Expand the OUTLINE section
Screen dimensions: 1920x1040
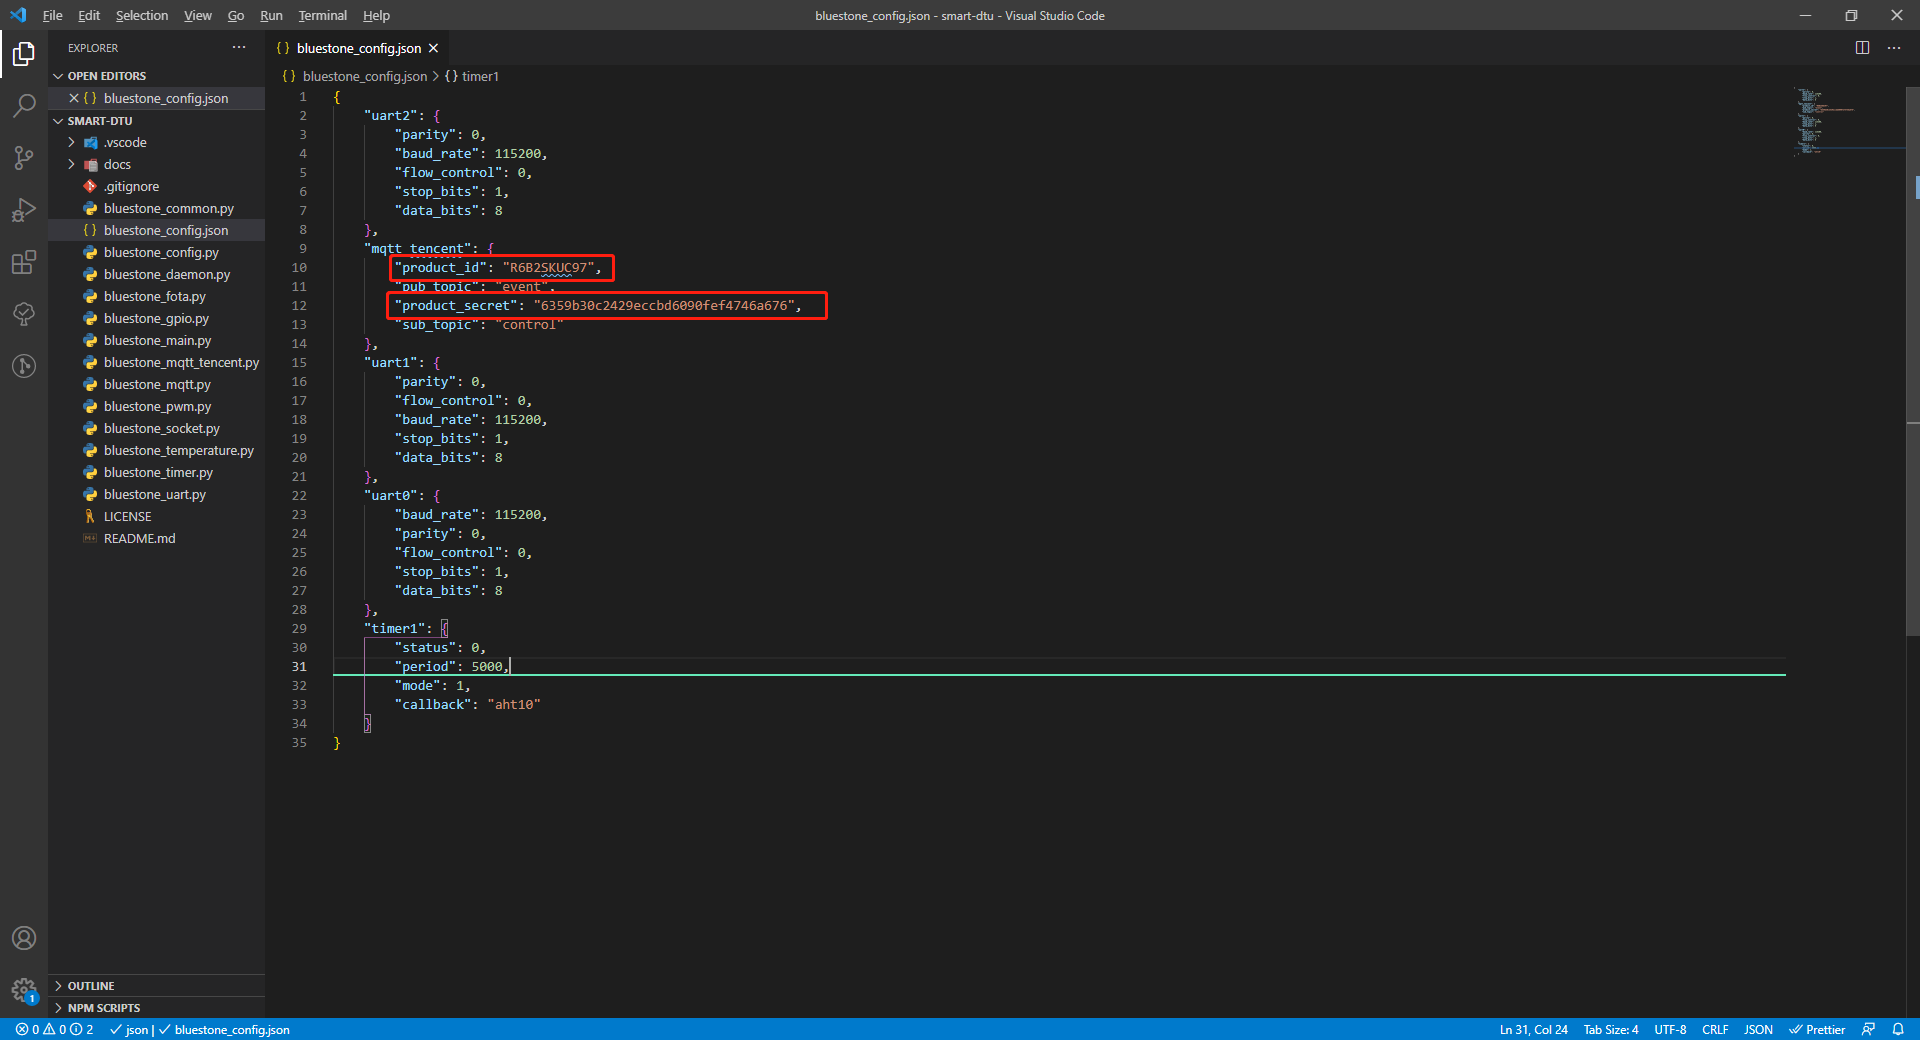(x=90, y=986)
